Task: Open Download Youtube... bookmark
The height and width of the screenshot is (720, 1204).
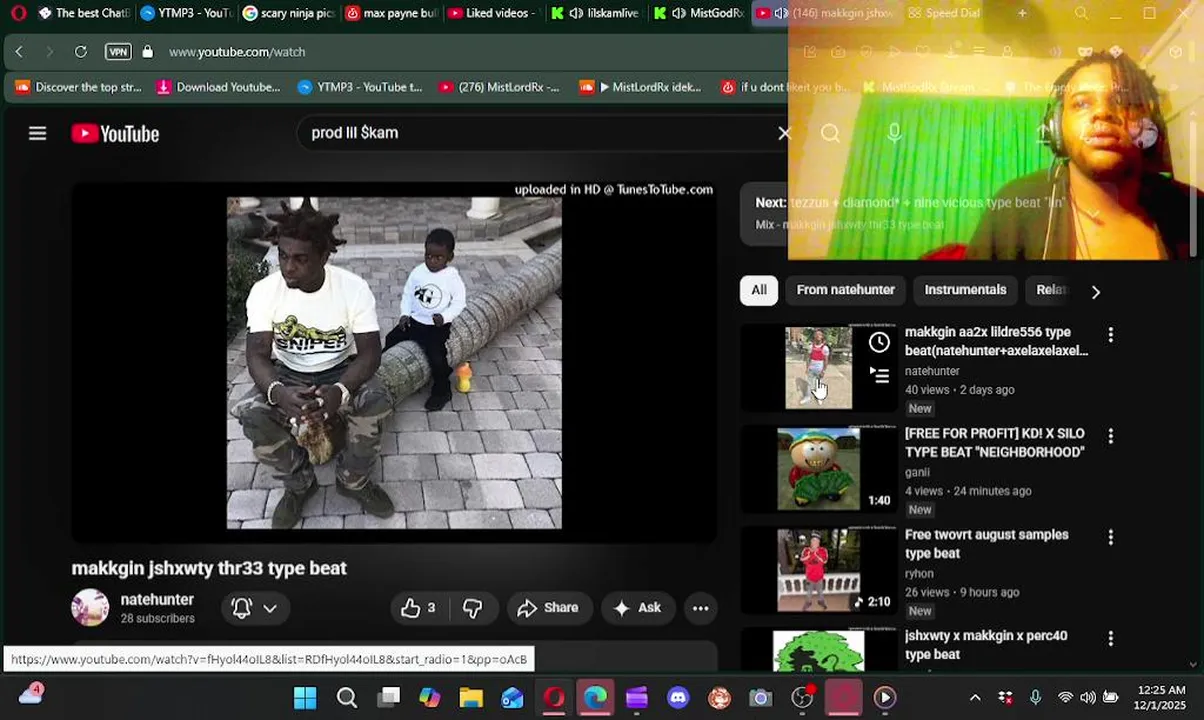Action: [218, 87]
